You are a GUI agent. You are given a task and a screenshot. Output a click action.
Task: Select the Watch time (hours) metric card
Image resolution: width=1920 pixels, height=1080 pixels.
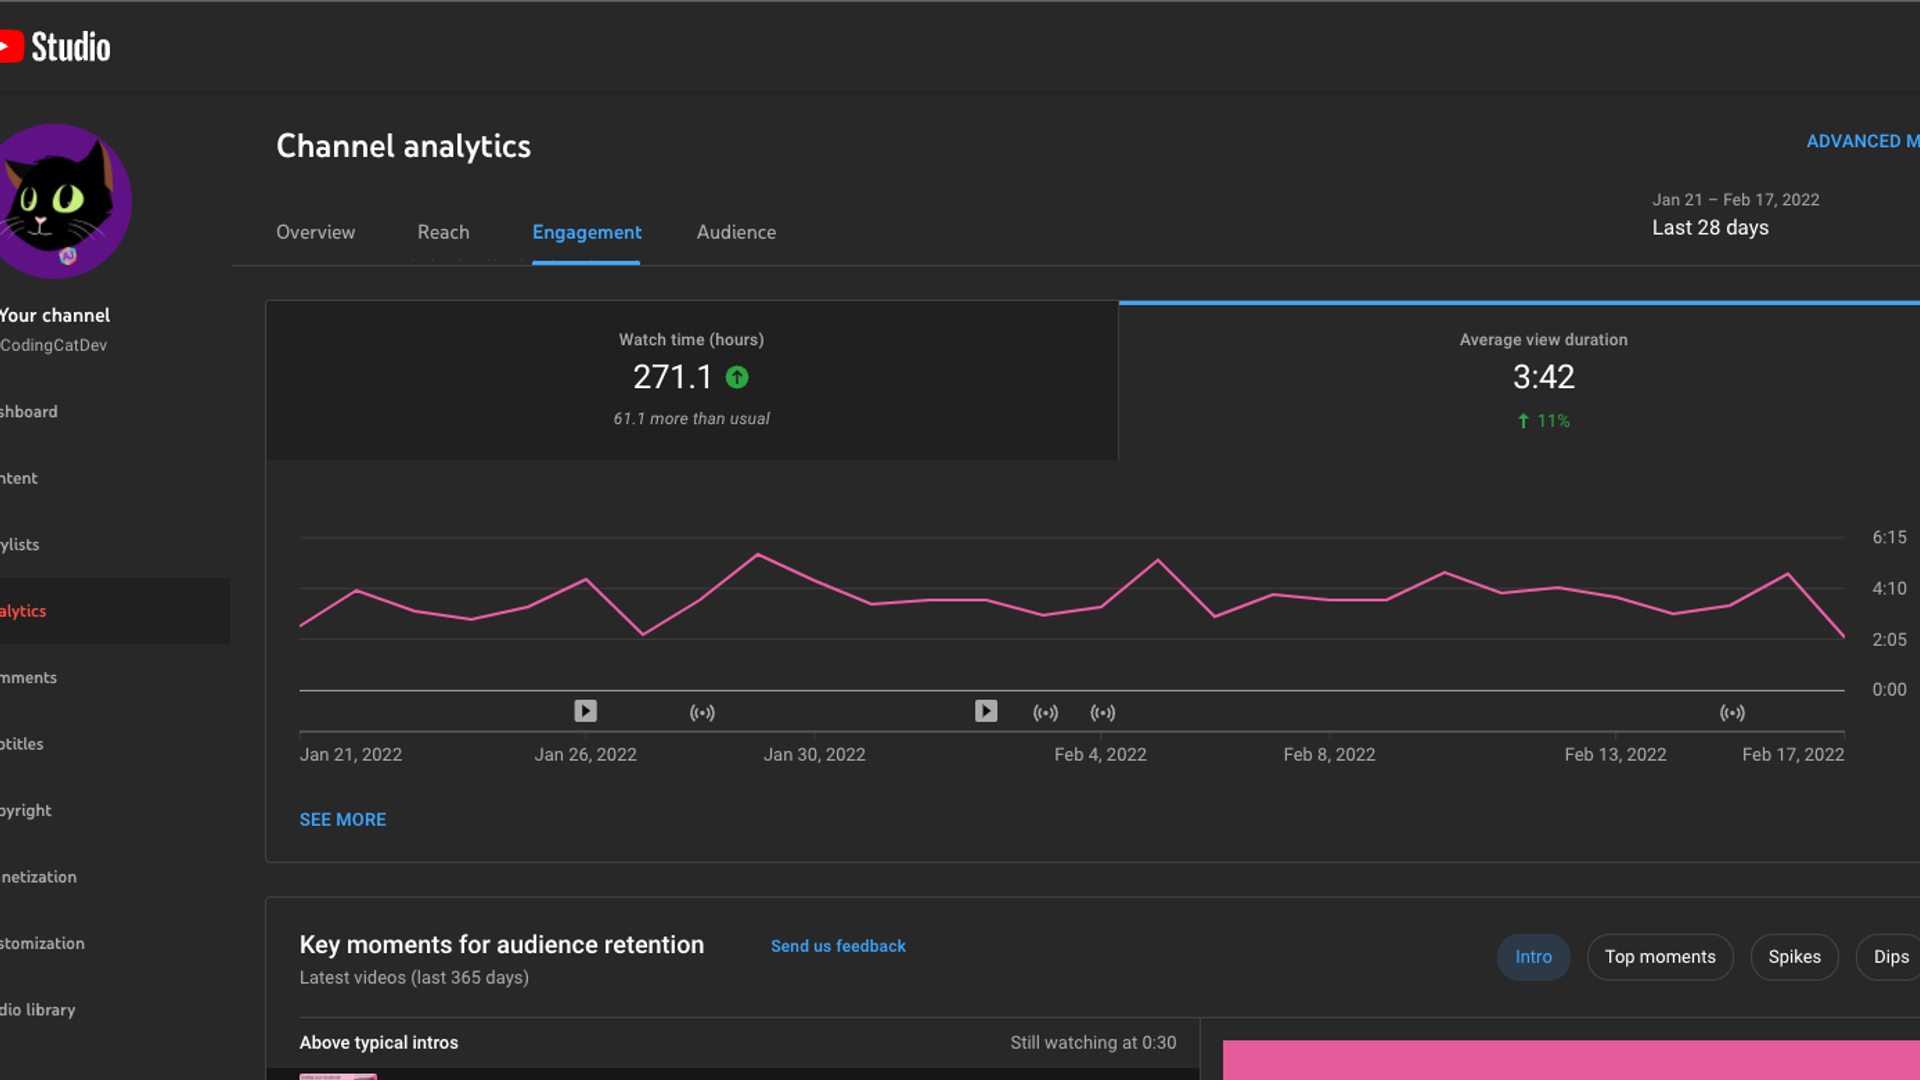pyautogui.click(x=691, y=380)
